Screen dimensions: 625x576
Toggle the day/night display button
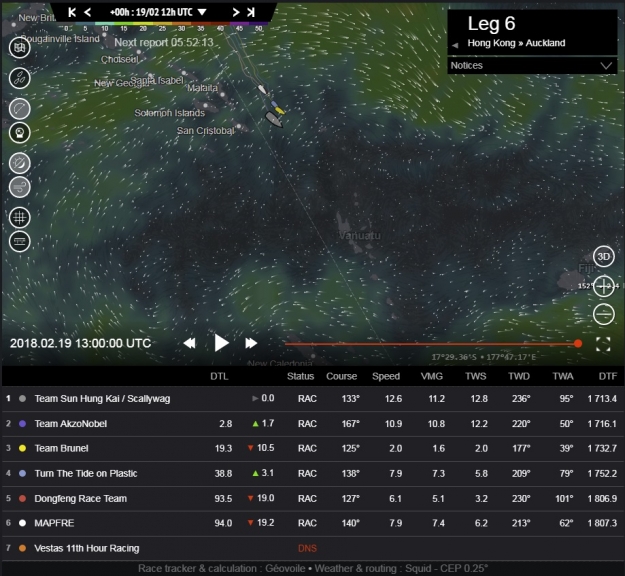pyautogui.click(x=20, y=163)
